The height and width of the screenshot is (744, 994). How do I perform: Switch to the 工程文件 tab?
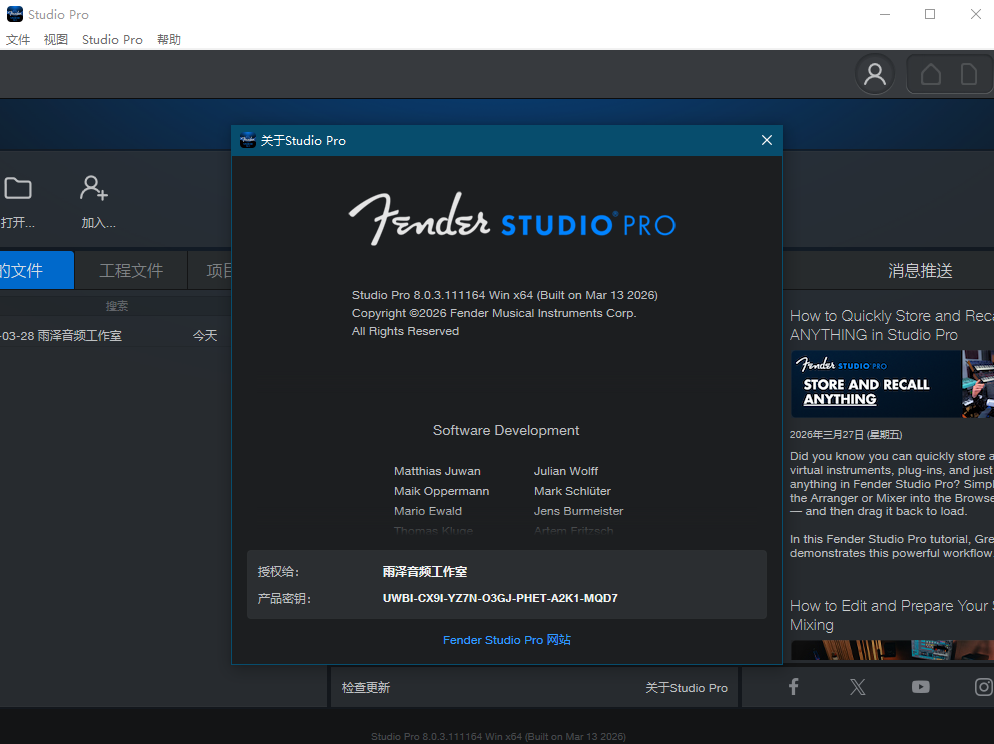pos(130,270)
